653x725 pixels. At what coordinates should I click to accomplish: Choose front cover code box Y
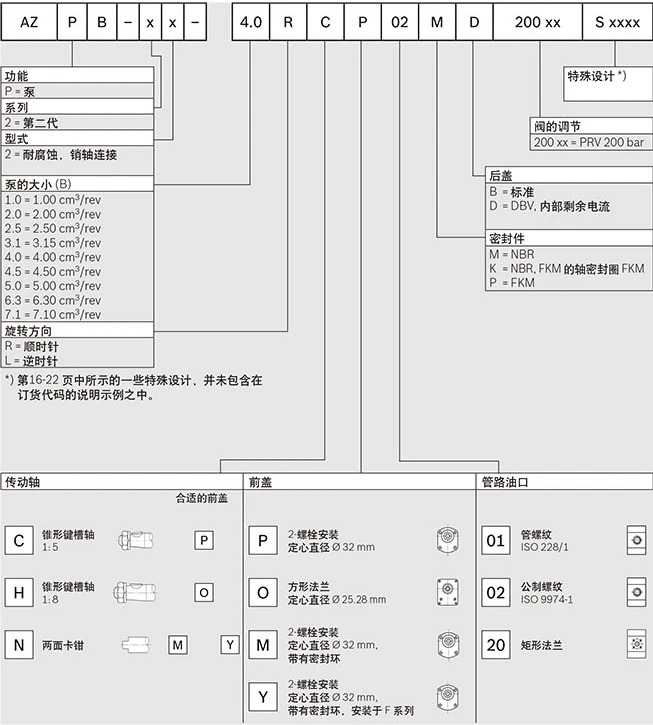click(263, 696)
